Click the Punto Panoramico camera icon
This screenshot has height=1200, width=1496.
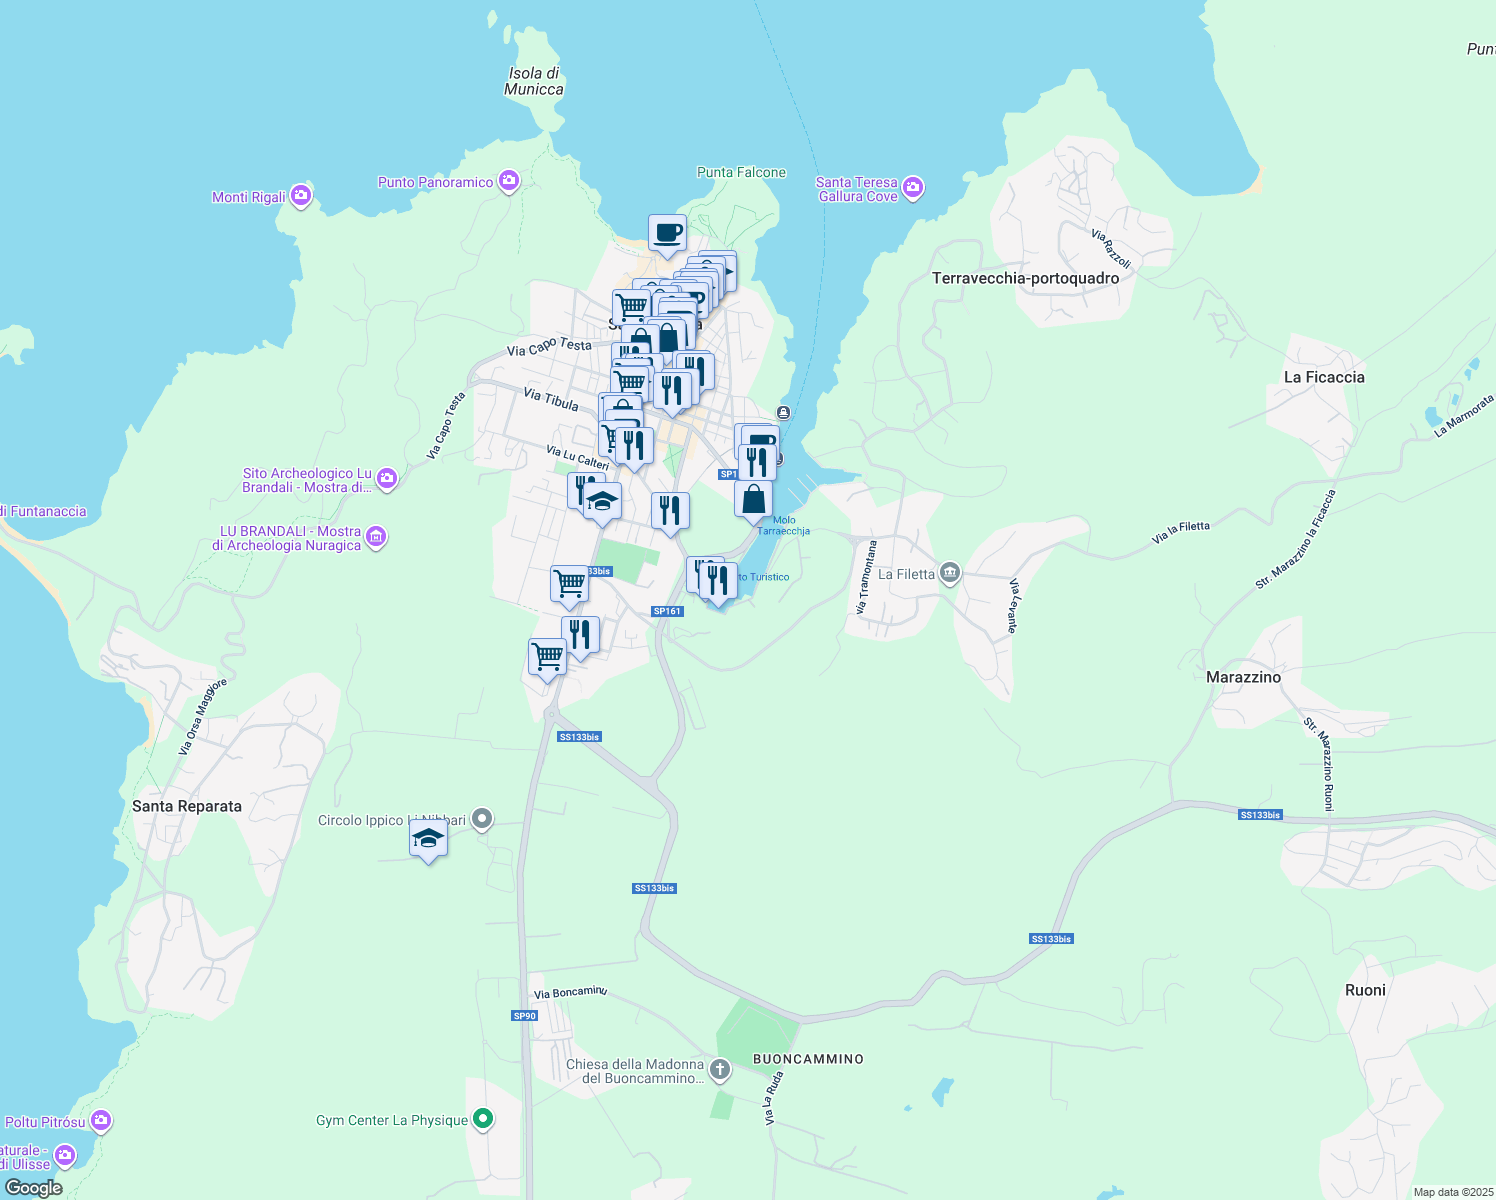click(x=508, y=181)
